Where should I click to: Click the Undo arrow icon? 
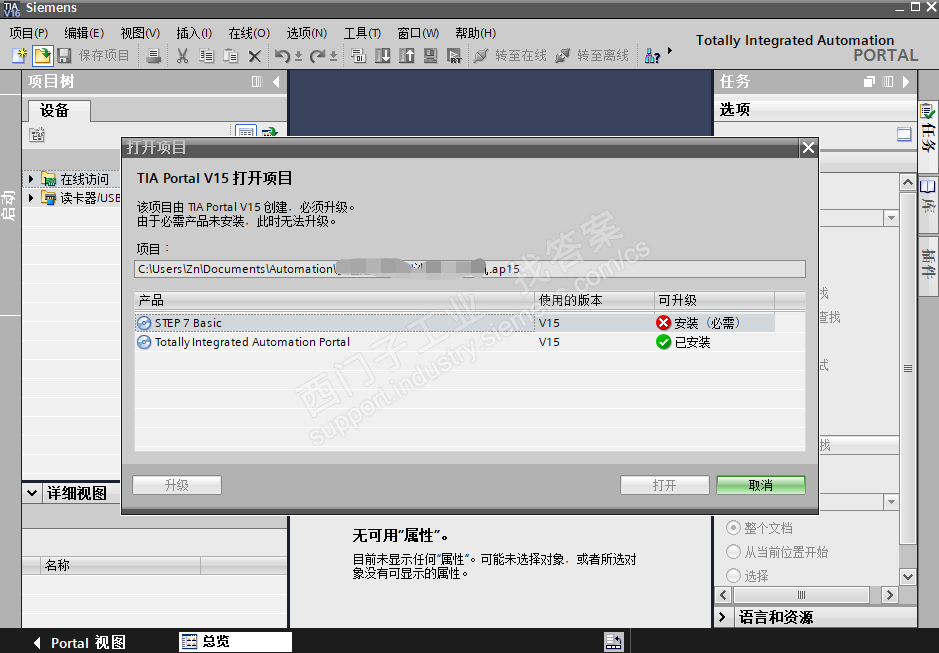282,56
